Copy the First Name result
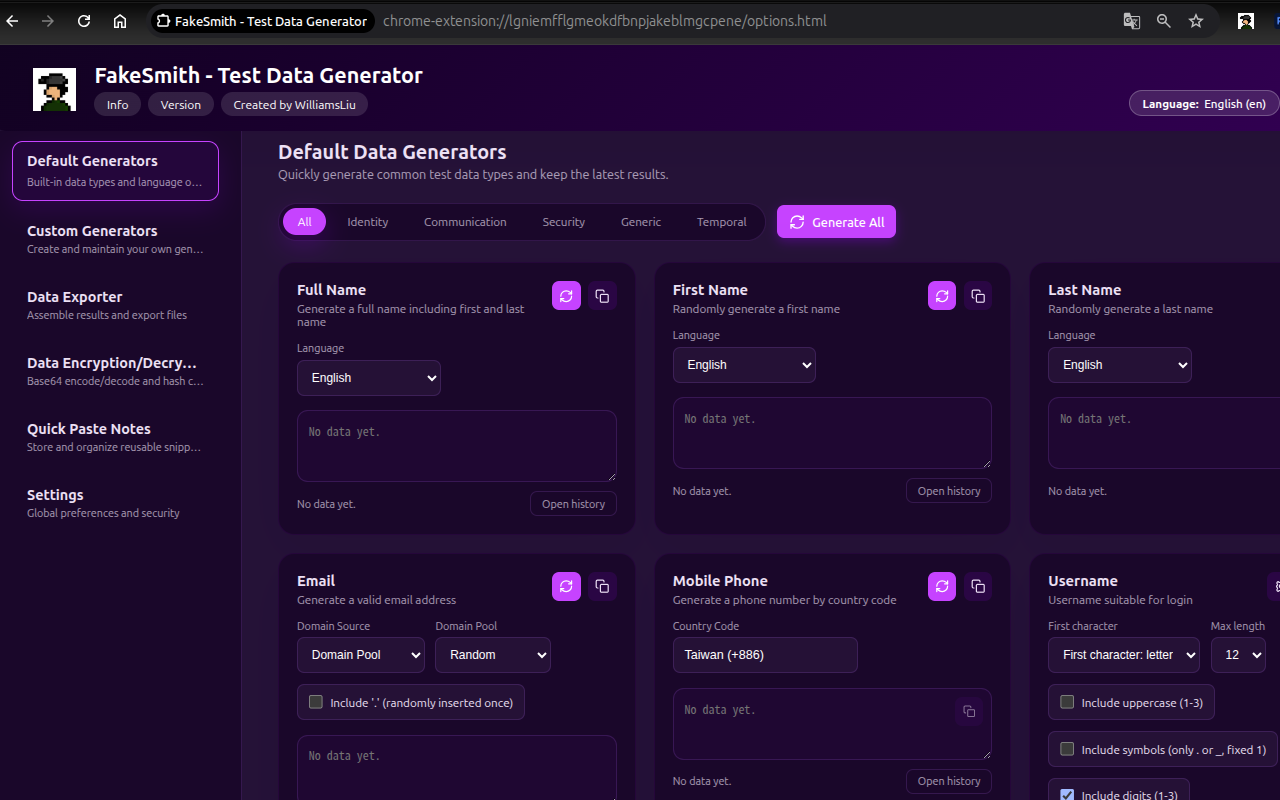 978,295
